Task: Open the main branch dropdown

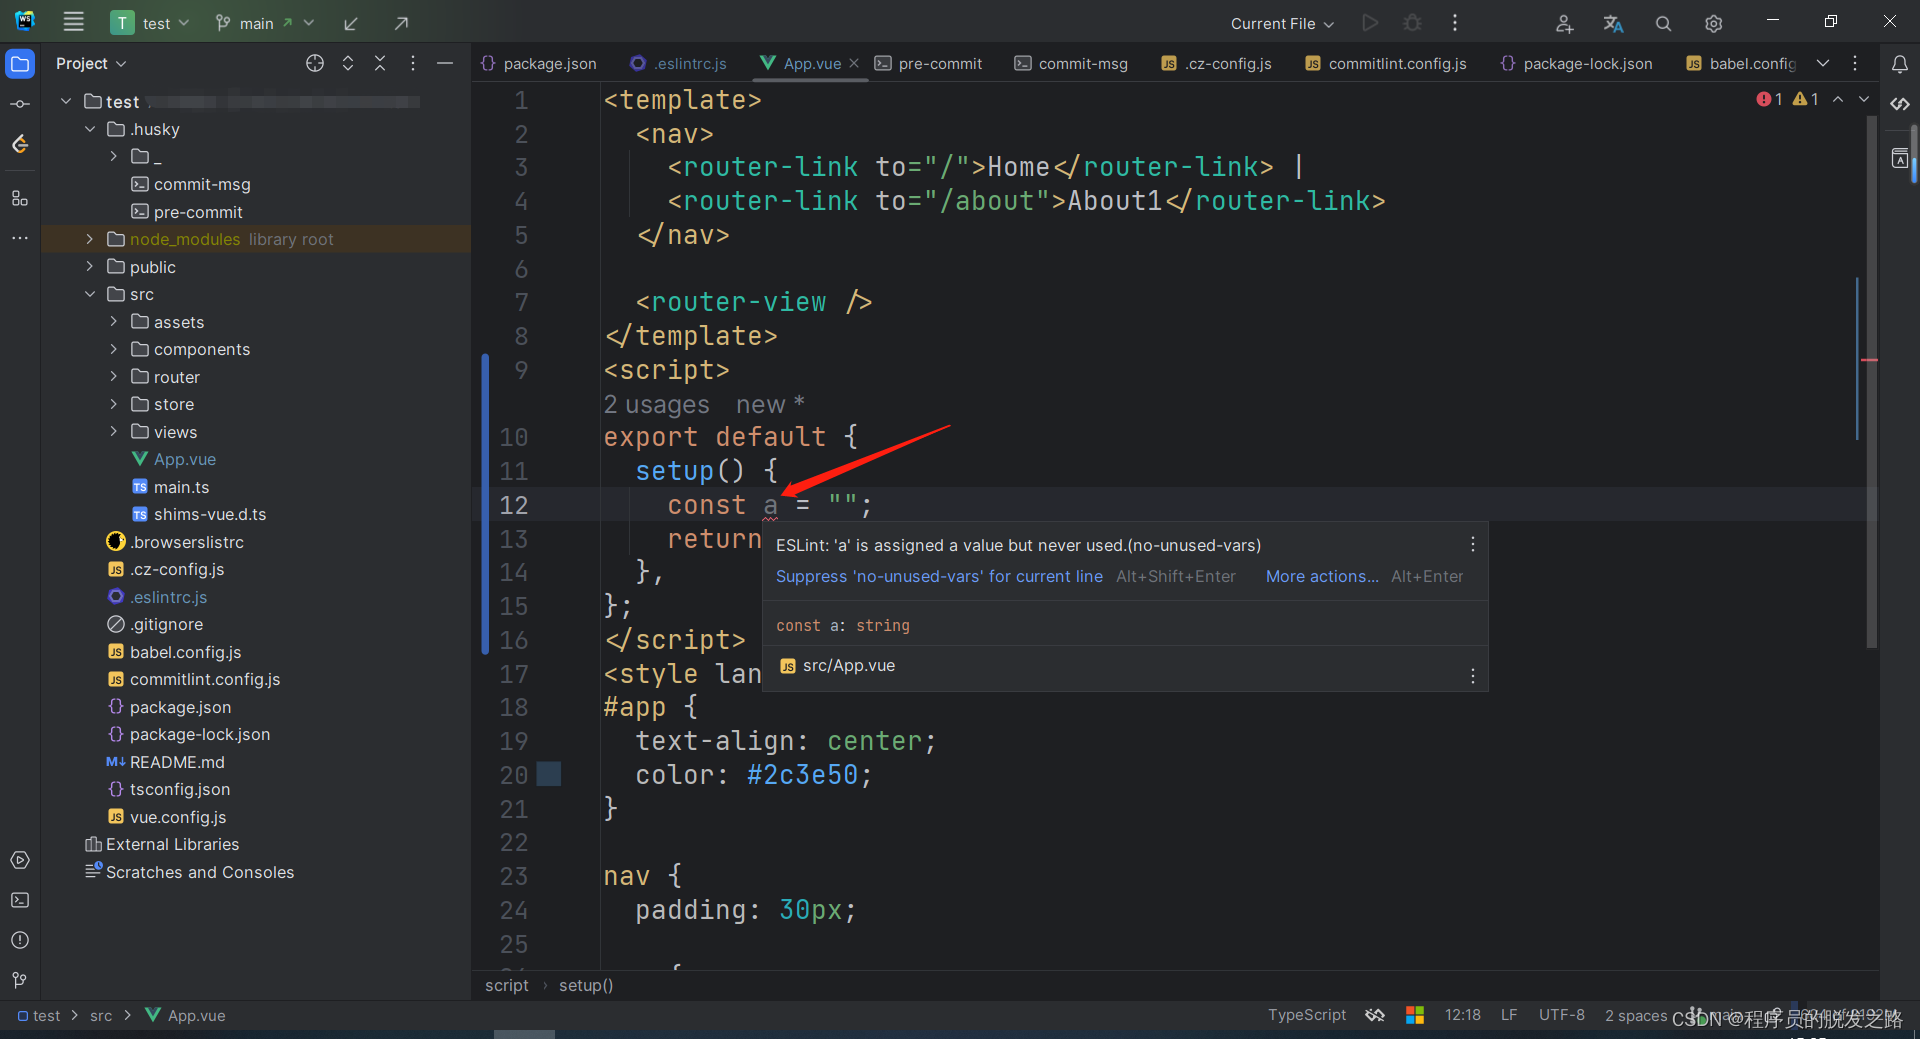Action: [265, 23]
